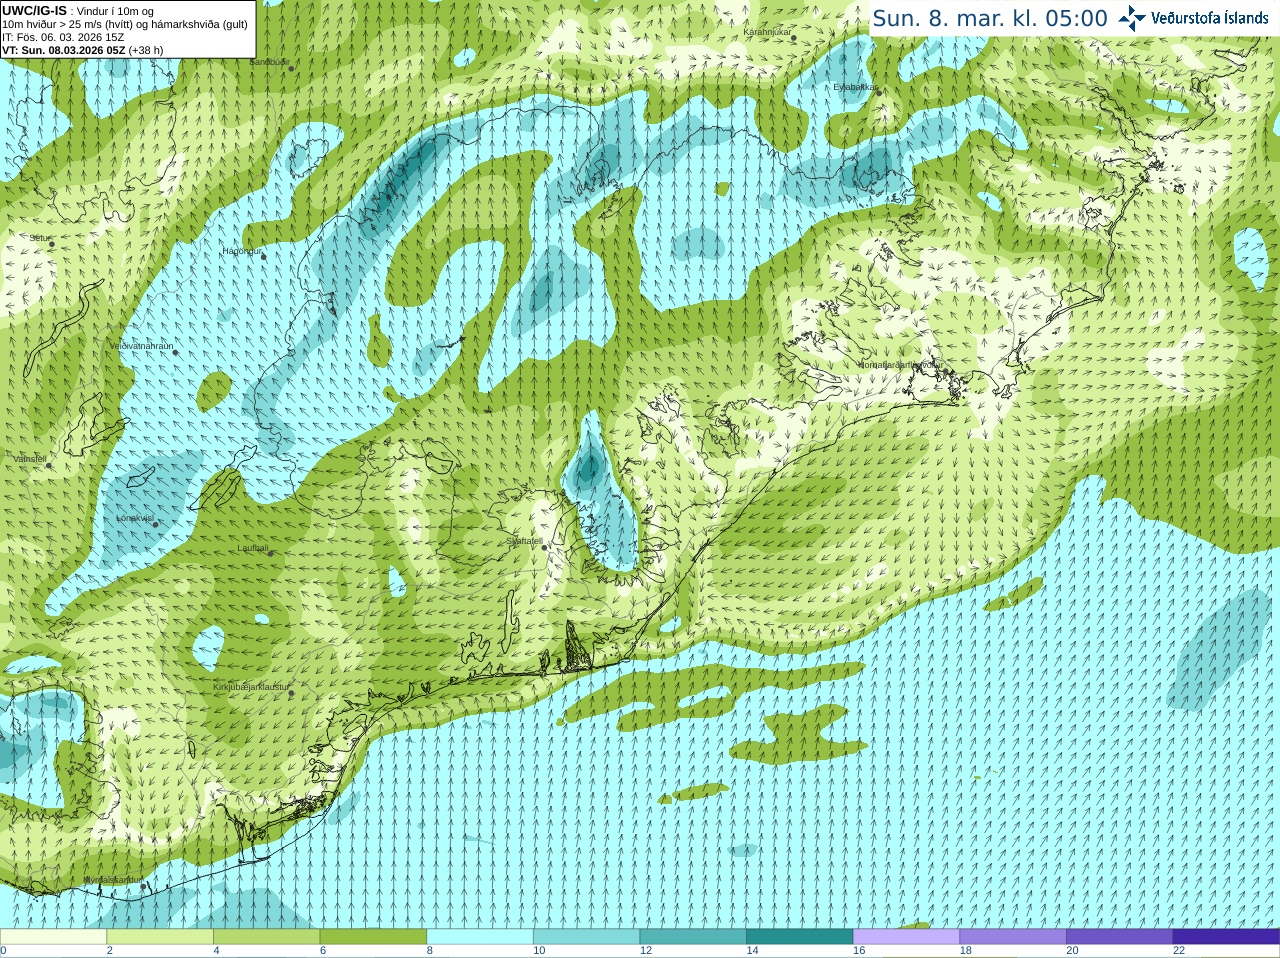Pick the 6–8 m/s olive green legend swatch
Screen dimensions: 1280x958
point(373,937)
